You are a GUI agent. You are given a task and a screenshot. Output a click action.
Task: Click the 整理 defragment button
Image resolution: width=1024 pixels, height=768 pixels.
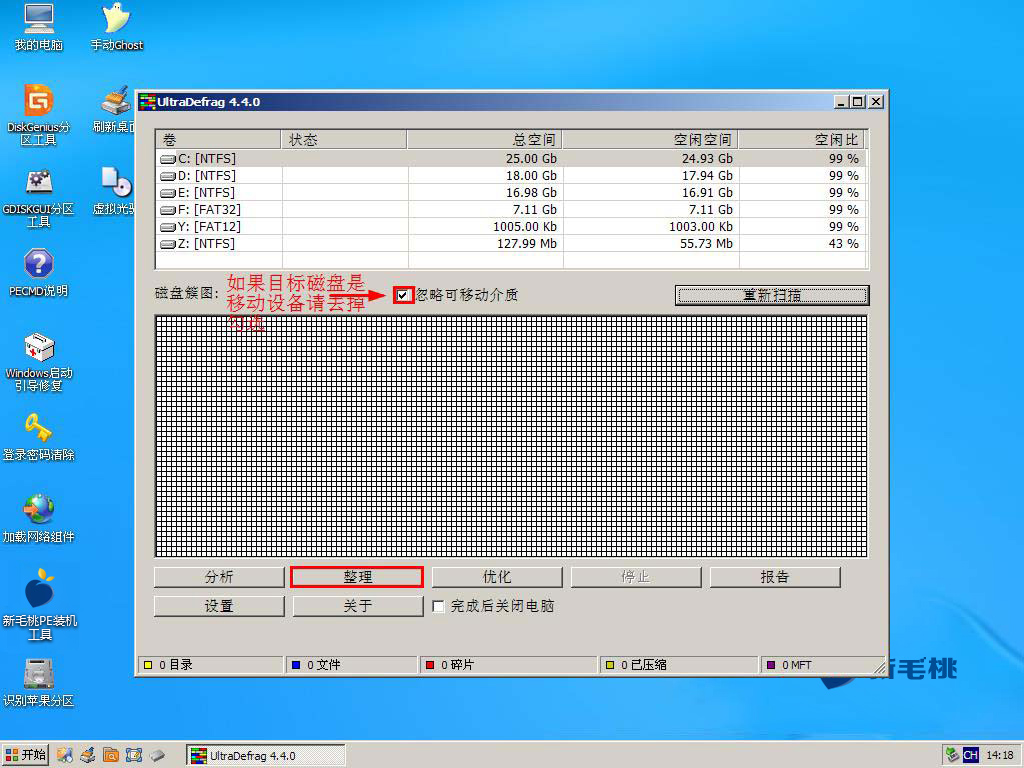[x=357, y=577]
